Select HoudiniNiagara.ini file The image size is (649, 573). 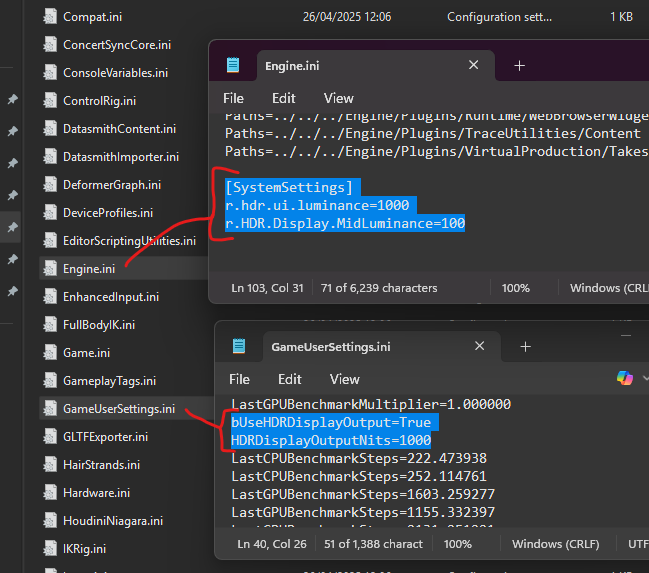(113, 521)
